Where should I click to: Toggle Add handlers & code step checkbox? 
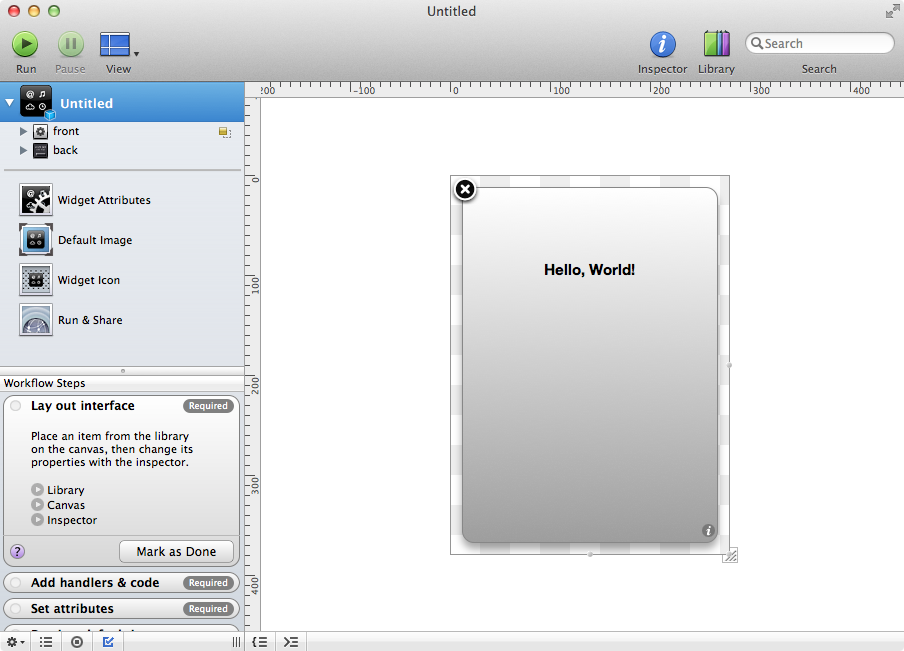pyautogui.click(x=16, y=582)
